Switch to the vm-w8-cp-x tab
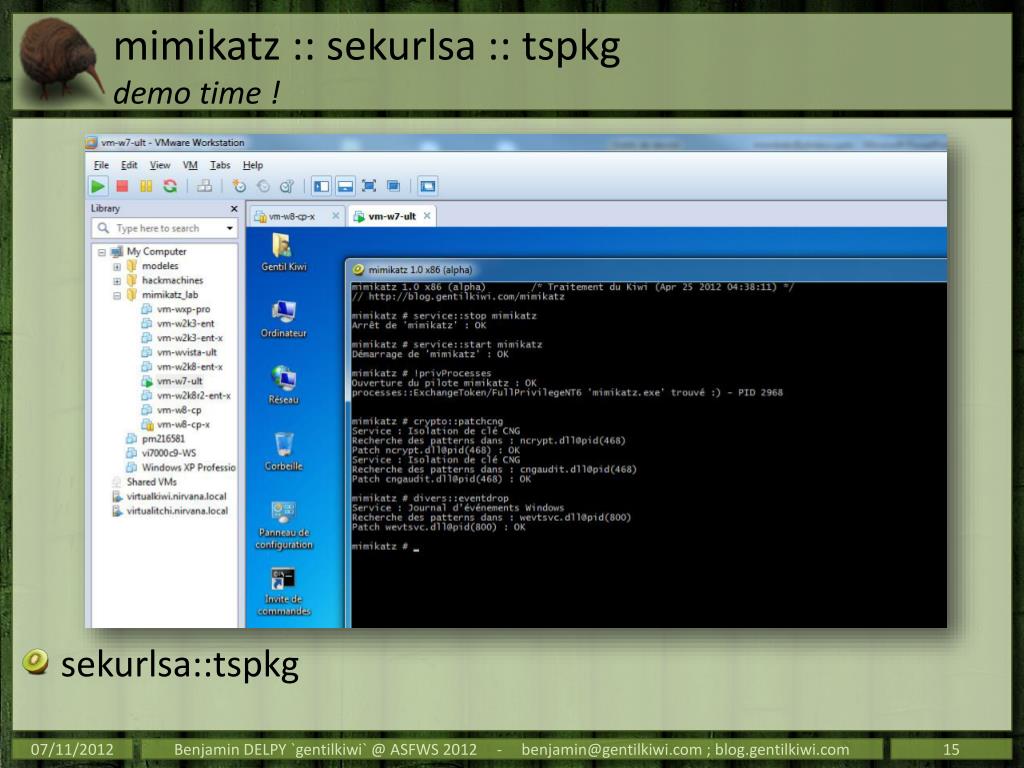The image size is (1024, 768). tap(291, 216)
